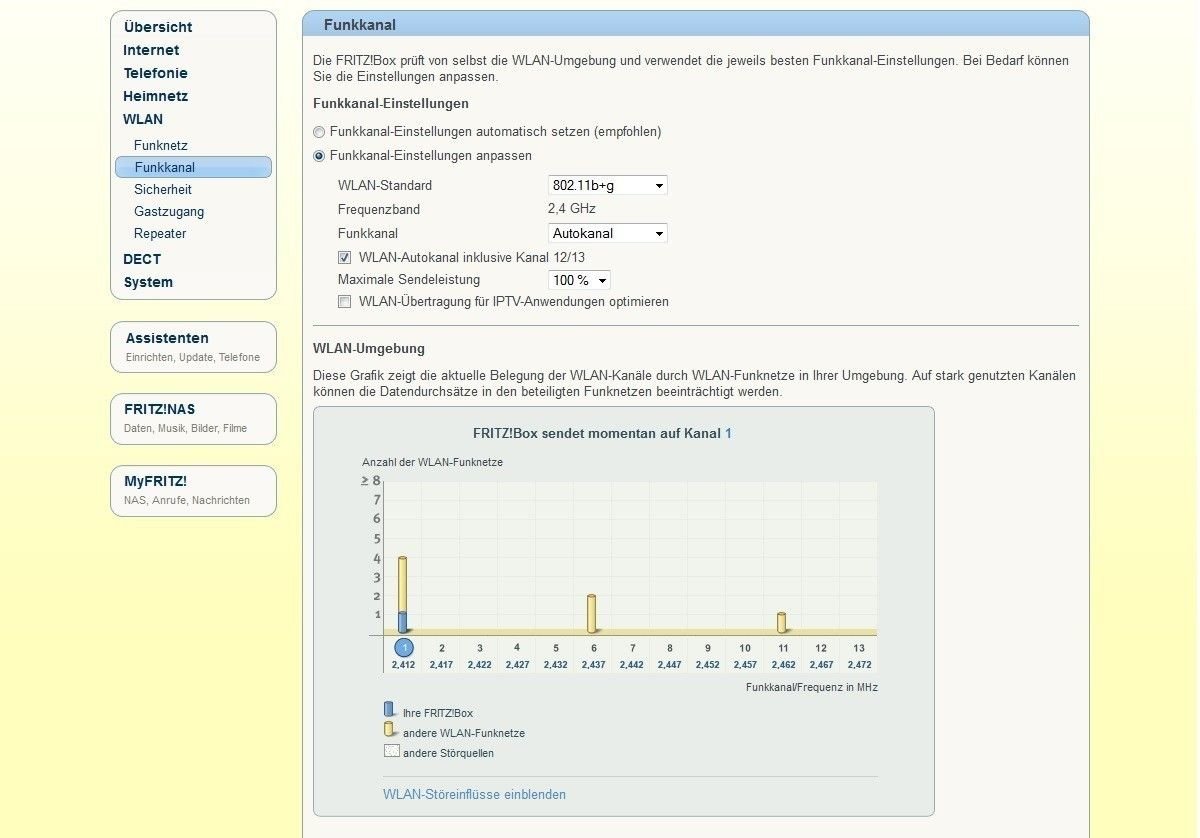The height and width of the screenshot is (838, 1200).
Task: Open the MyFRITZ! panel
Action: (193, 490)
